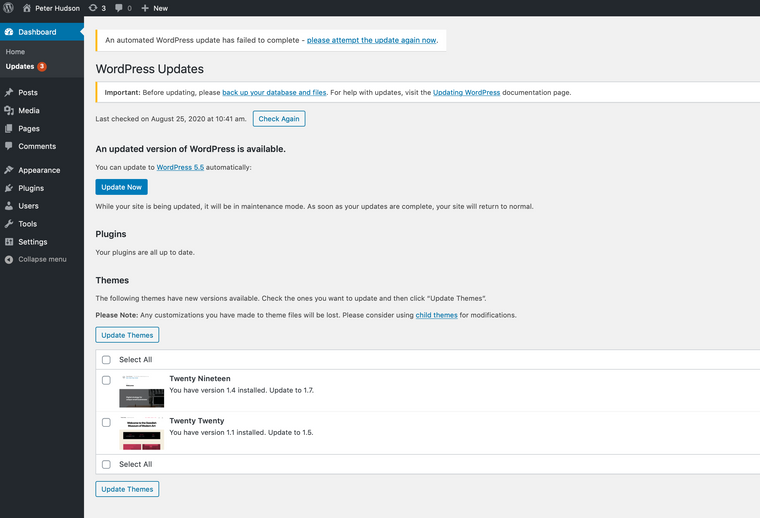Tick the Twenty Nineteen theme checkbox
760x518 pixels.
[106, 380]
